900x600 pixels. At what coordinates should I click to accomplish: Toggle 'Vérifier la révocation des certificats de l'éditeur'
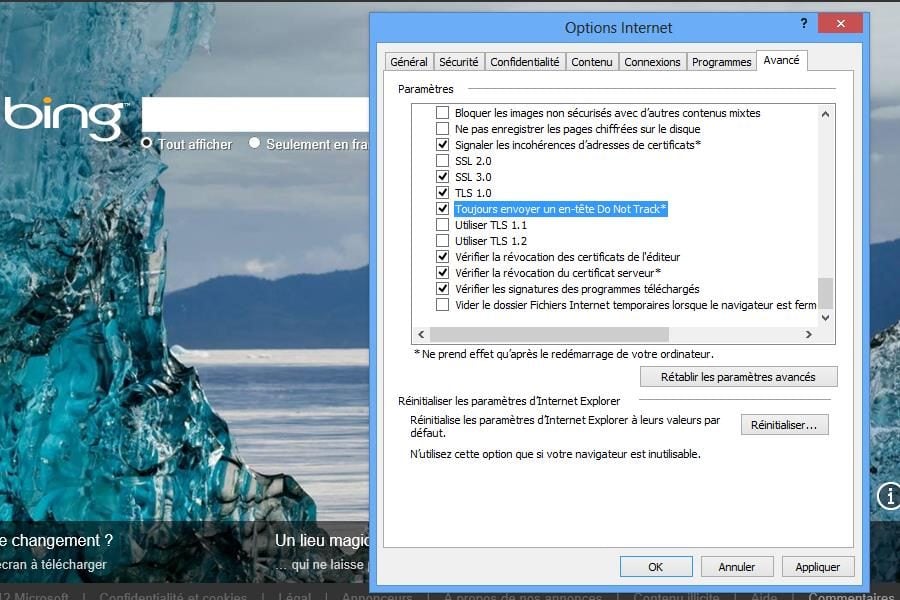[443, 257]
